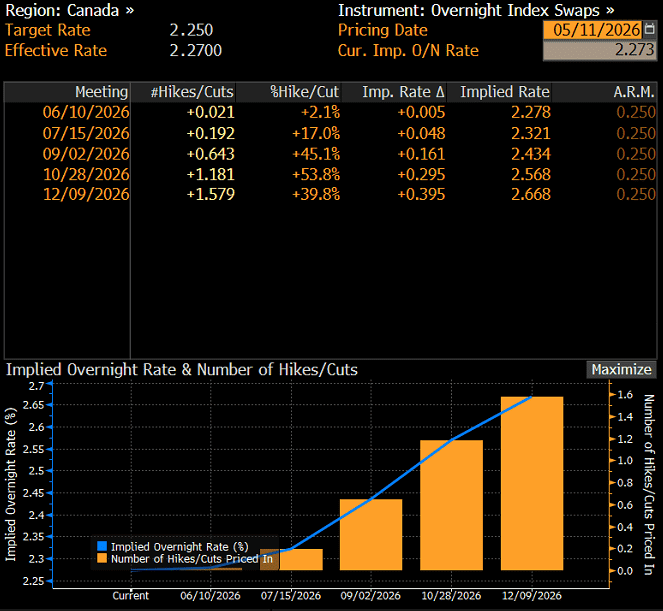
Task: Click the orange chart bar for 12/09/2026
Action: [x=532, y=483]
